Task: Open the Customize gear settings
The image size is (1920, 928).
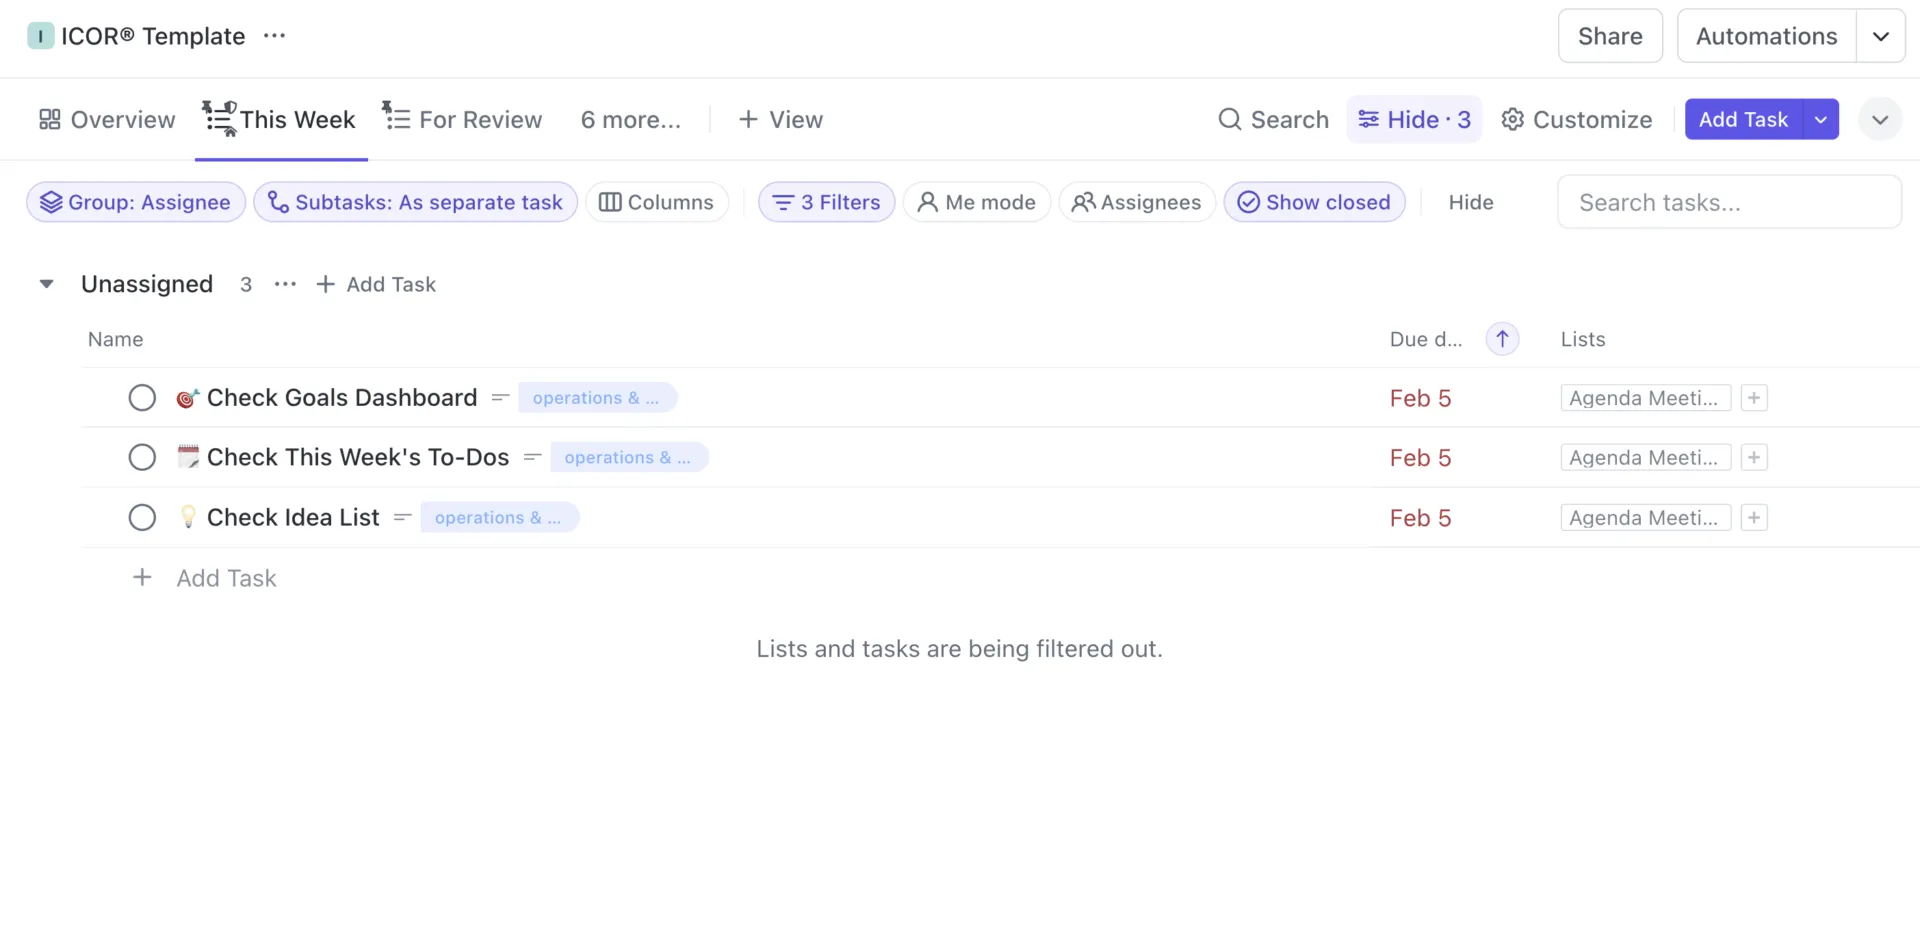Action: (1577, 120)
